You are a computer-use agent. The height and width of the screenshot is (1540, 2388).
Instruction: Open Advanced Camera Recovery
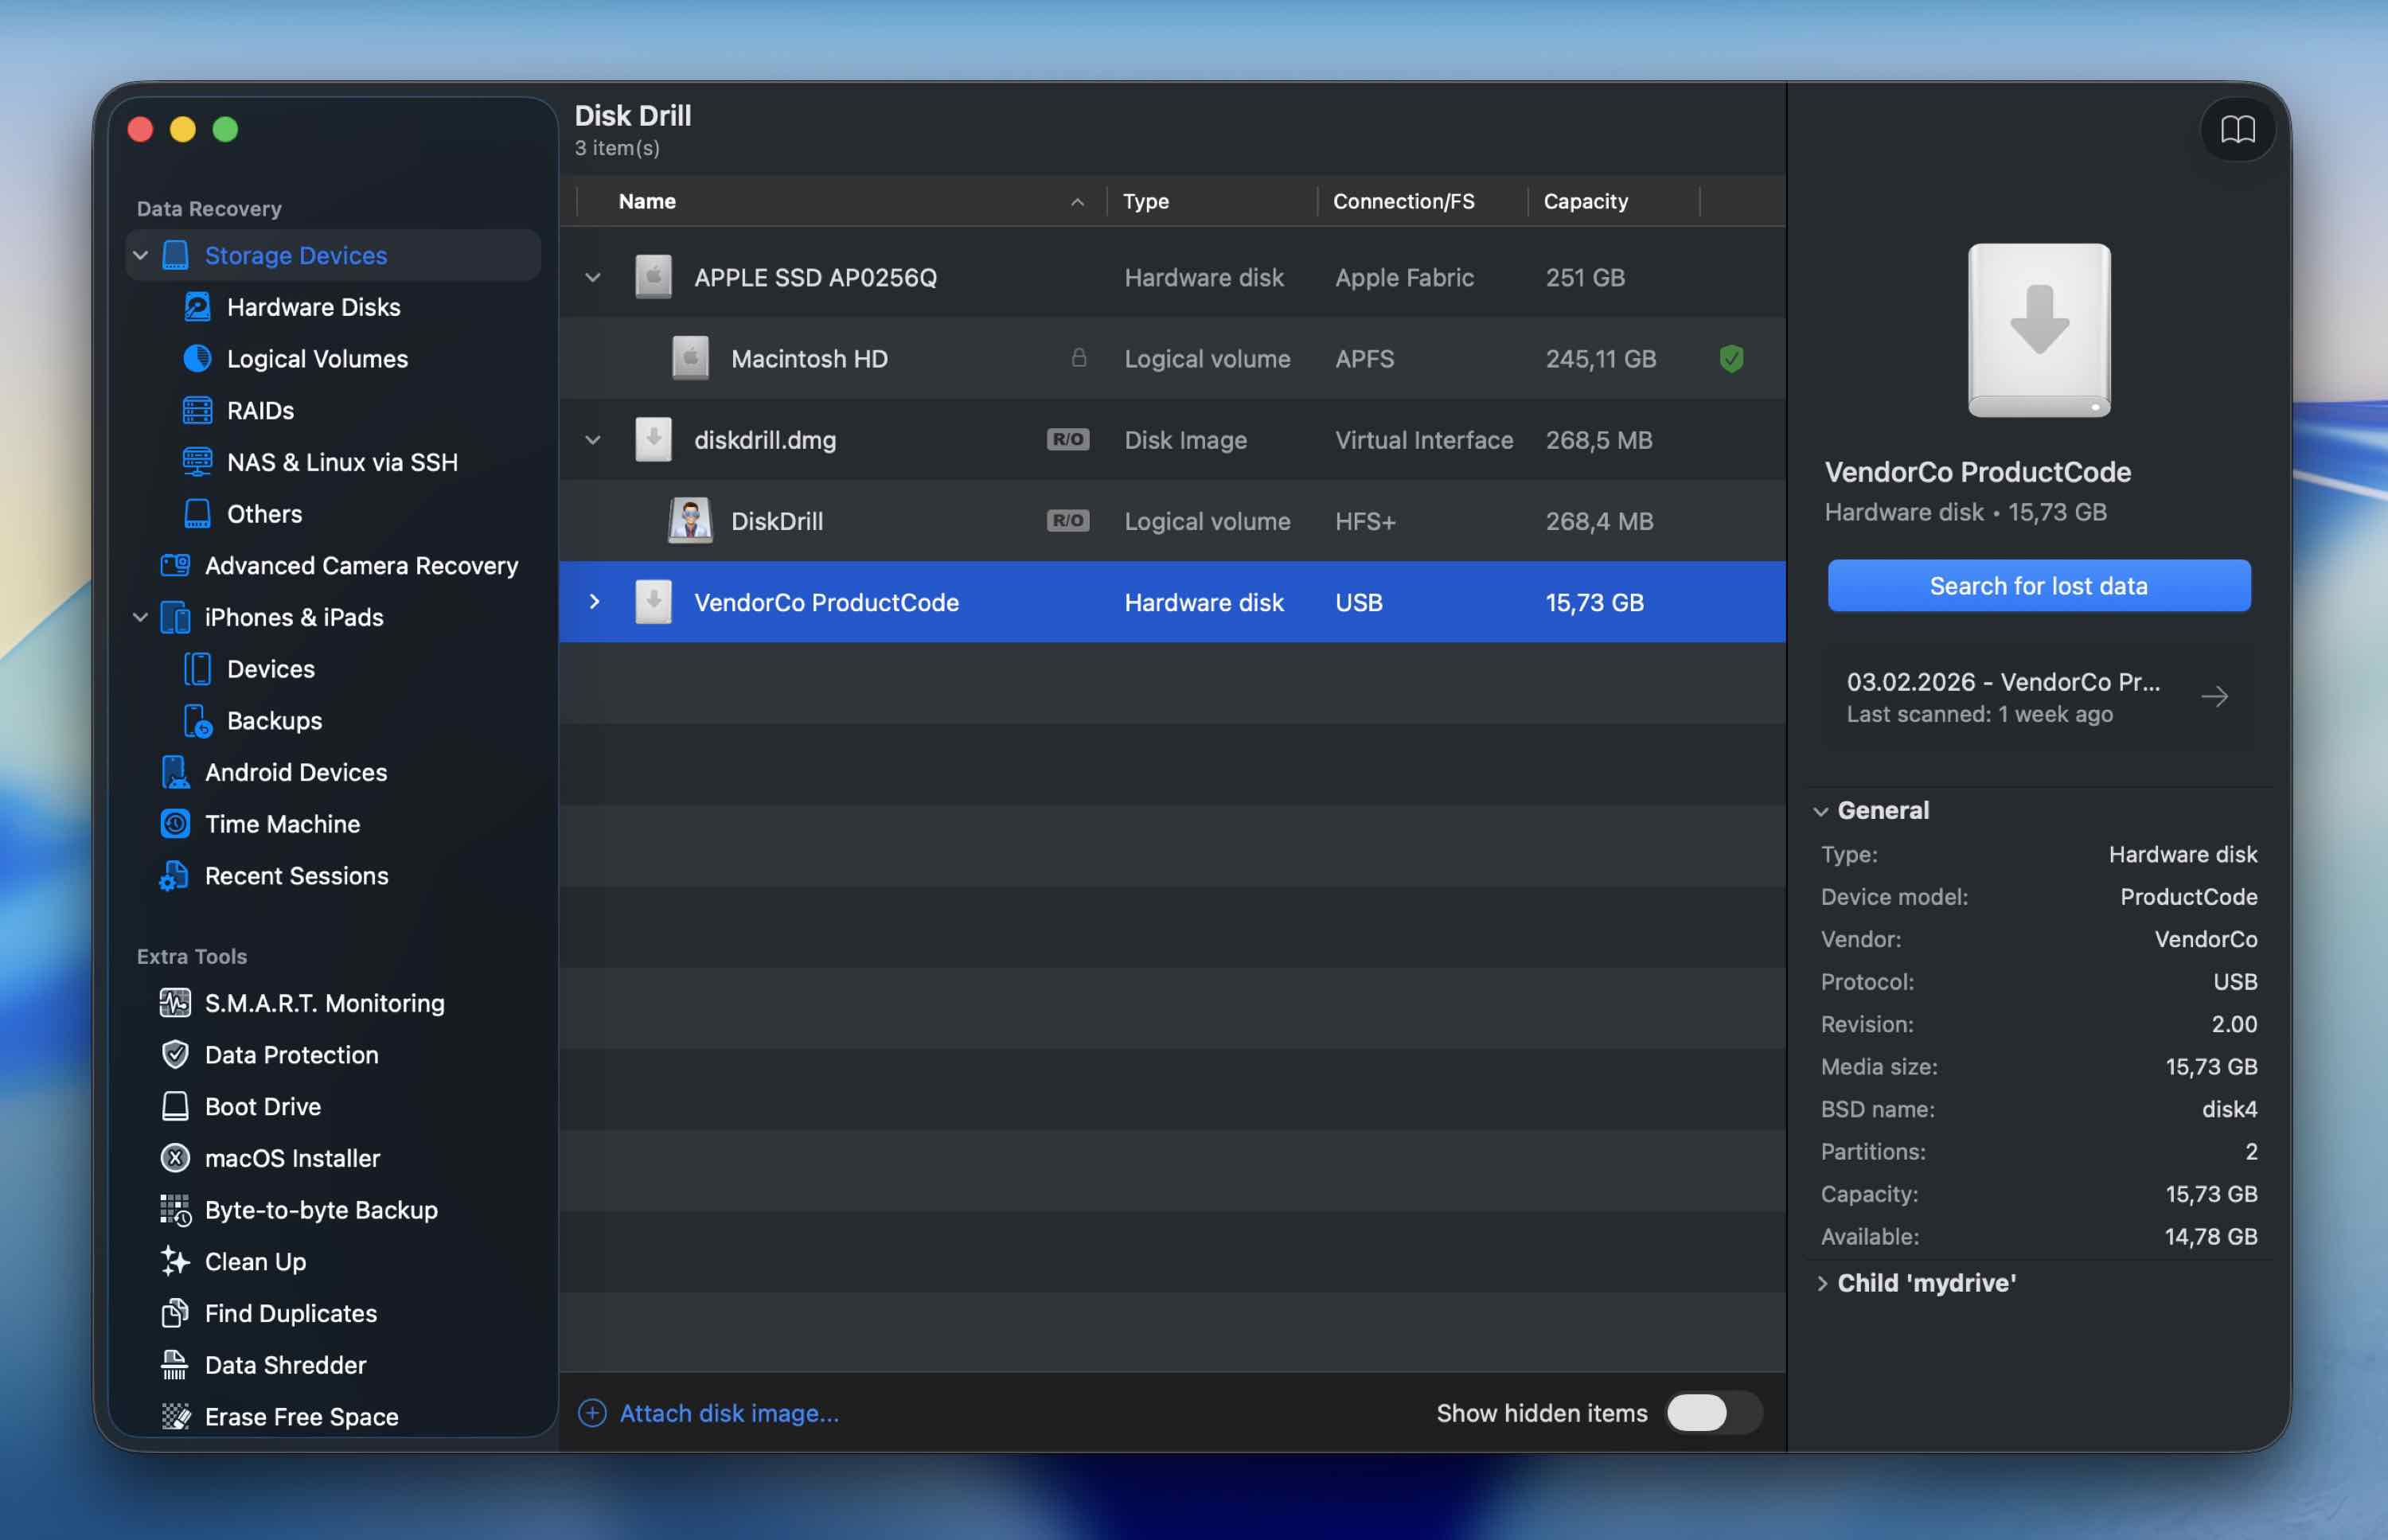coord(361,566)
